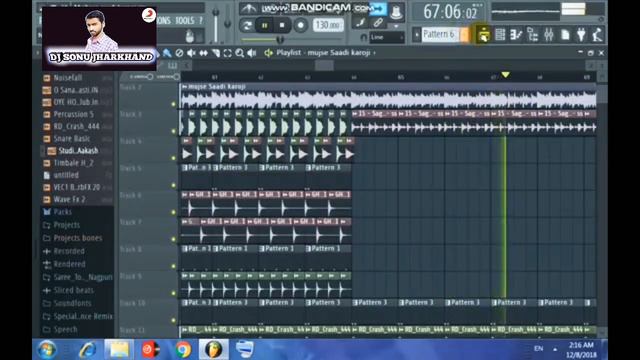Open Playlist title dropdown 'mujse Saadi karoji'
Image resolution: width=640 pixels, height=360 pixels.
pos(326,53)
